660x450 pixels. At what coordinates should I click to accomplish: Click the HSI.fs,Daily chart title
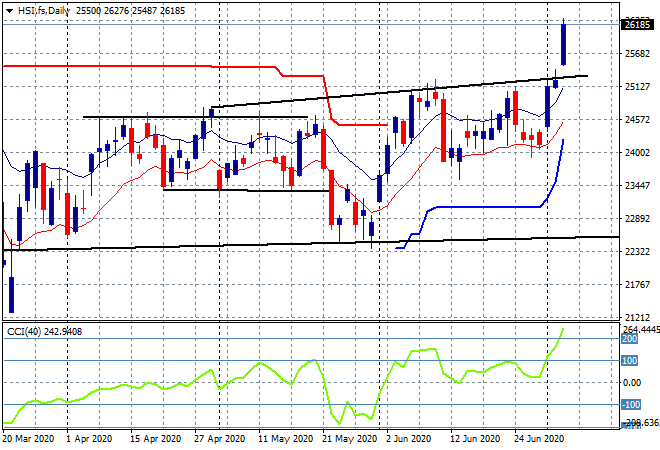tap(43, 11)
